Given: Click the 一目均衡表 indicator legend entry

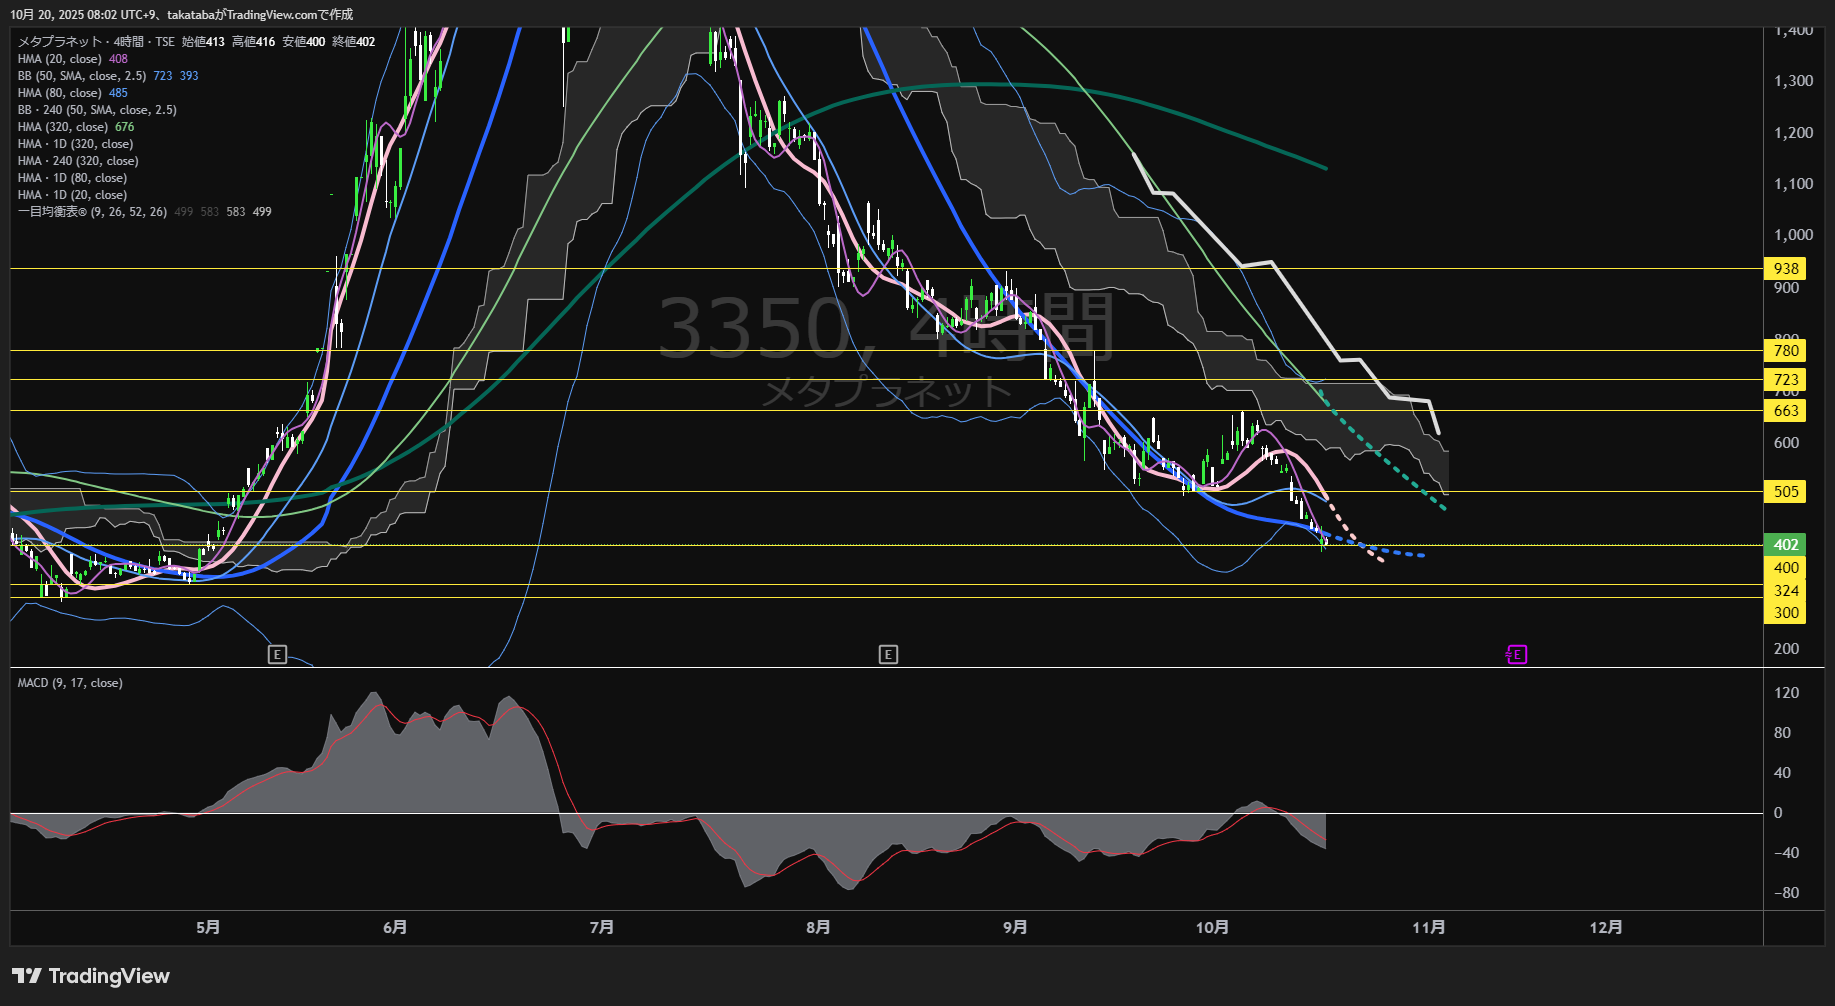Looking at the screenshot, I should [92, 212].
